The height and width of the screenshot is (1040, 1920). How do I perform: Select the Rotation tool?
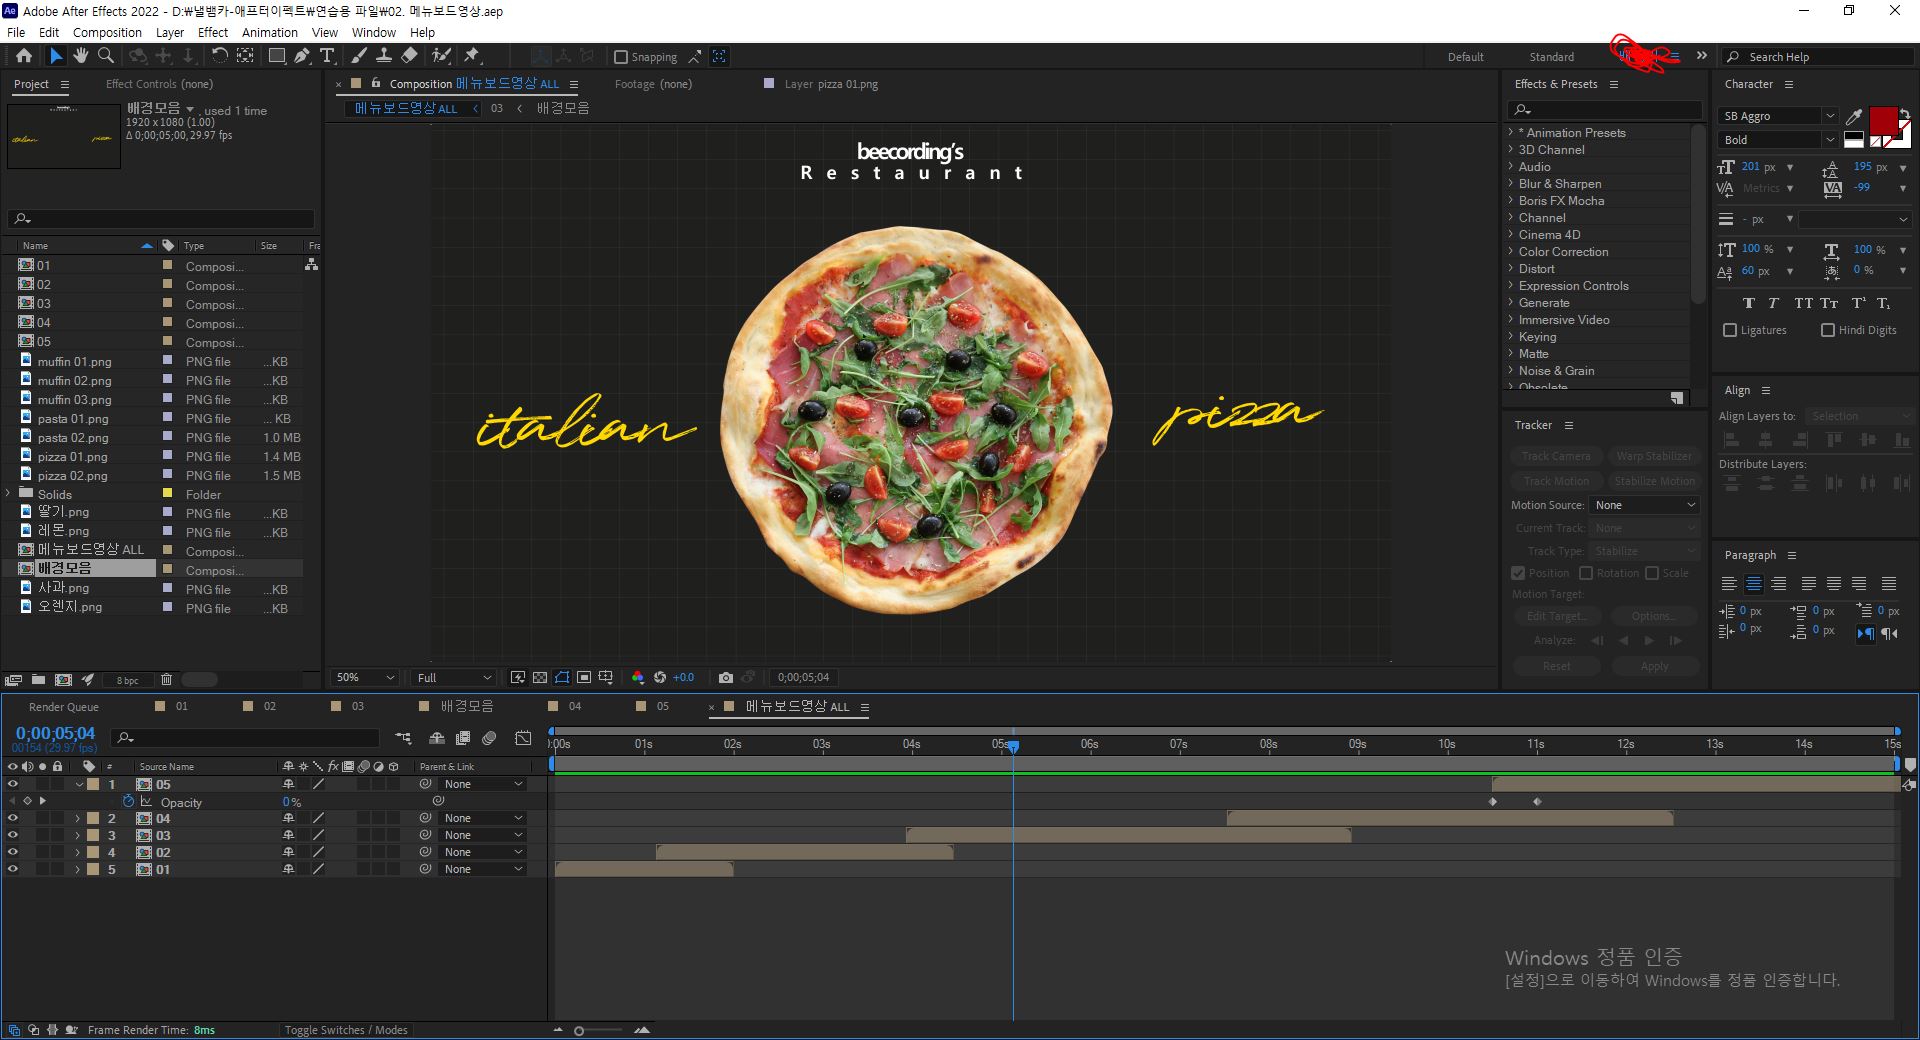pyautogui.click(x=219, y=56)
